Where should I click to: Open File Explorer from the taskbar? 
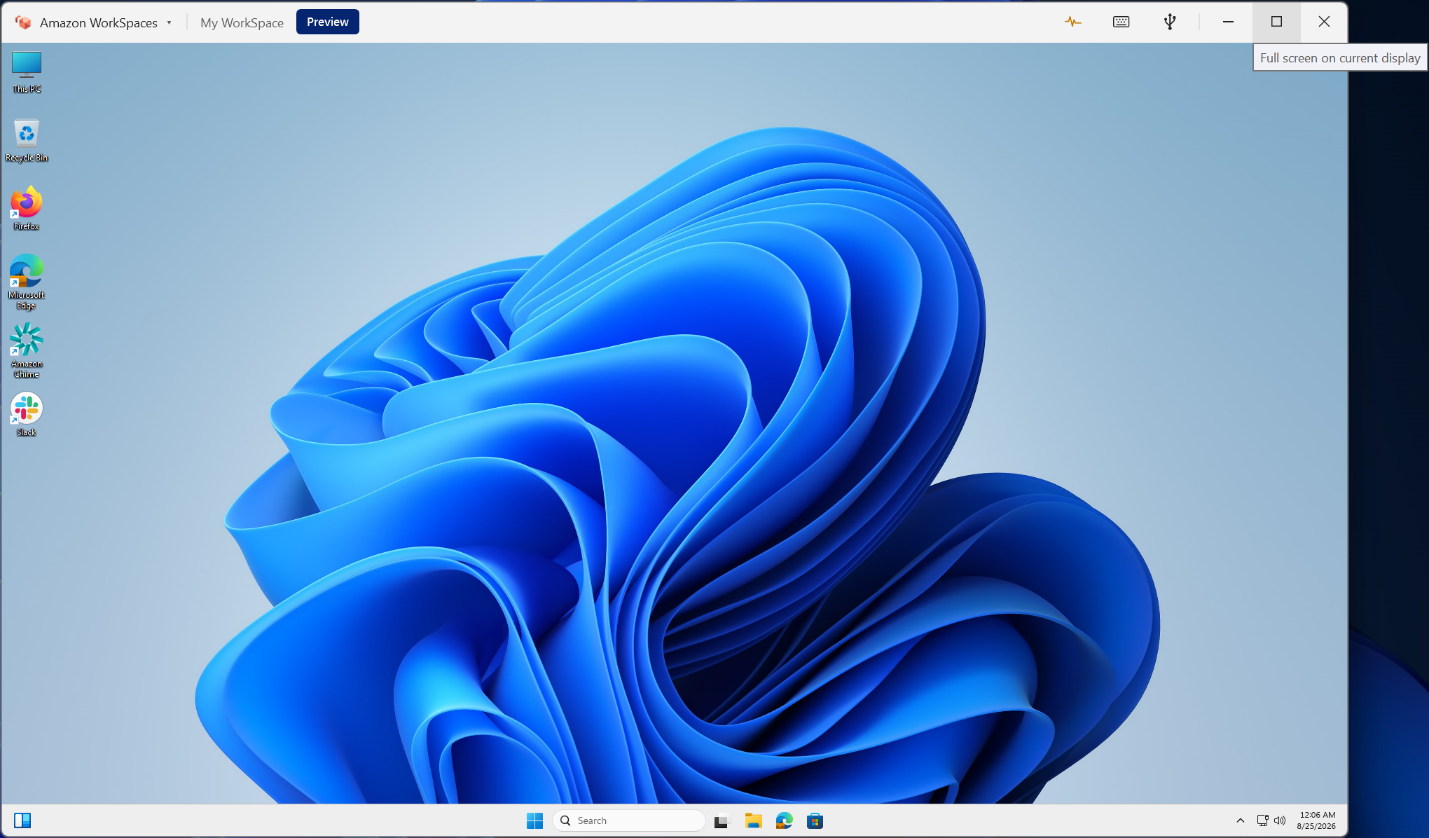click(x=753, y=821)
